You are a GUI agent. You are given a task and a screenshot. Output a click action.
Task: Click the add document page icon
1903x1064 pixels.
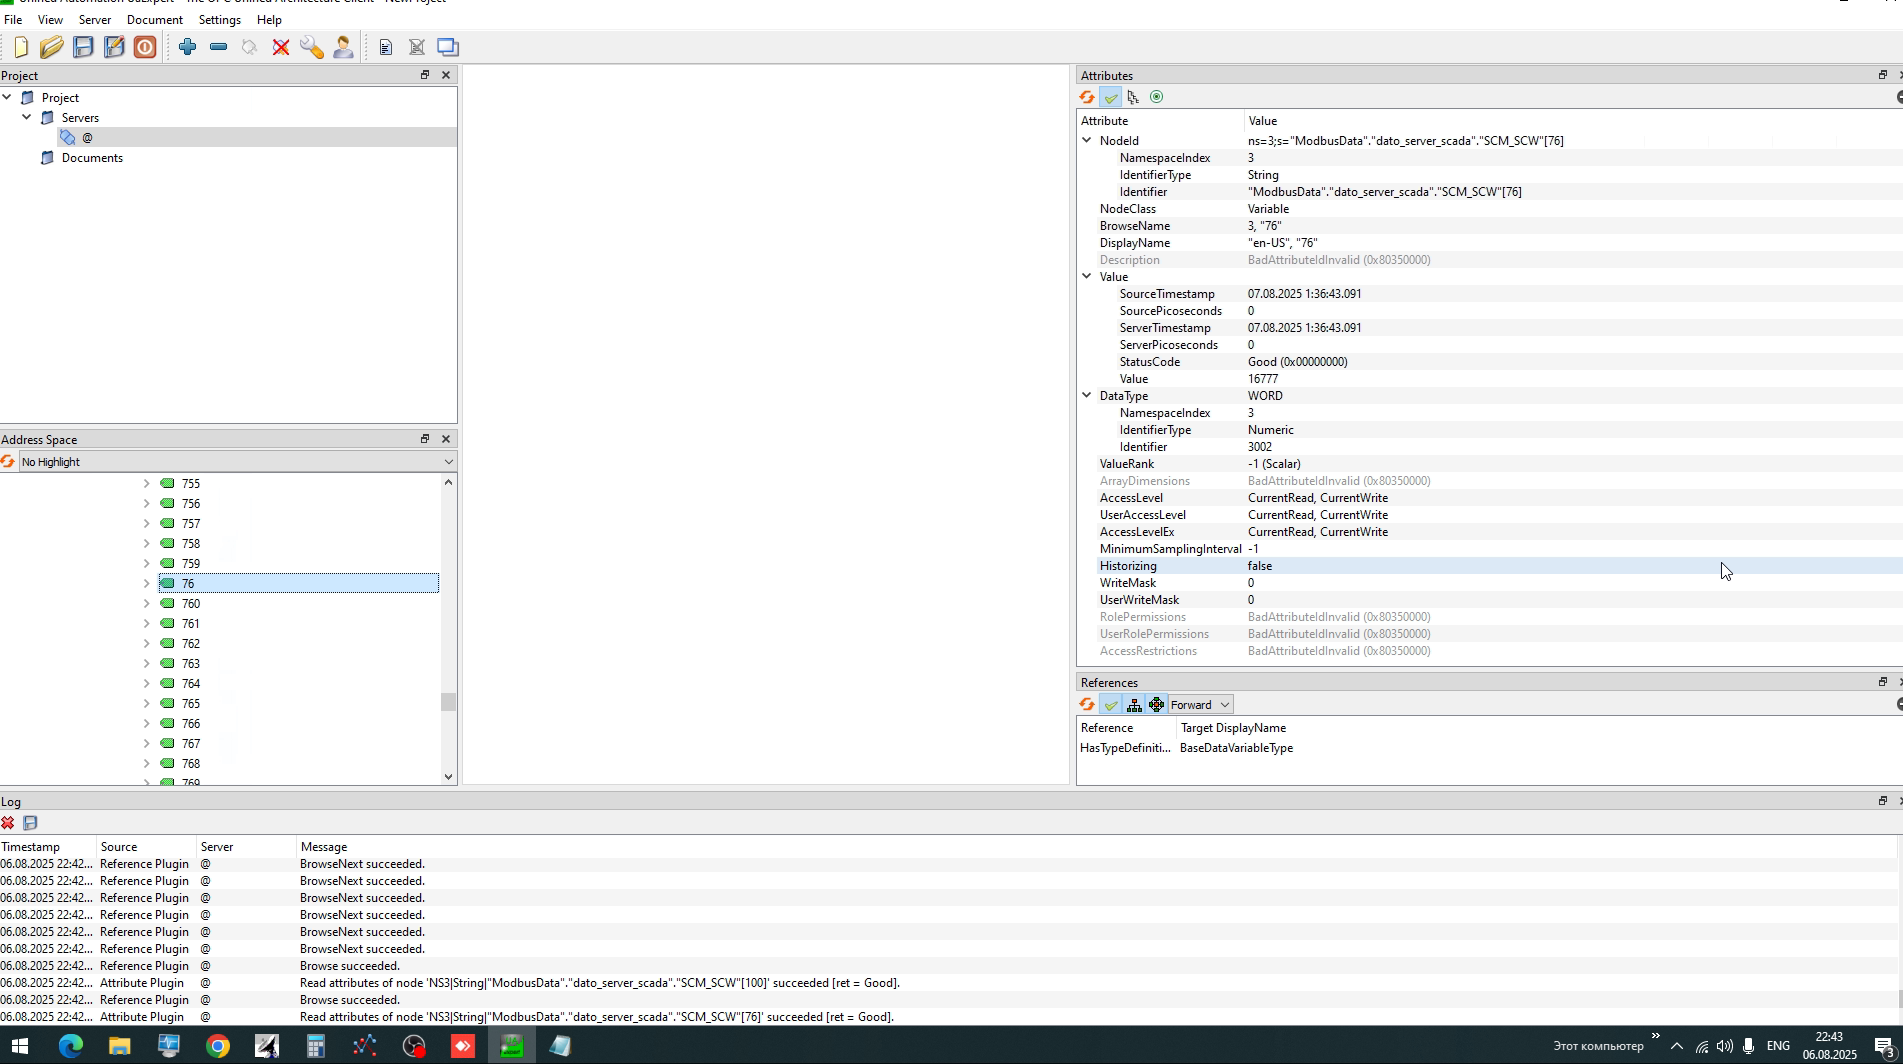tap(385, 47)
